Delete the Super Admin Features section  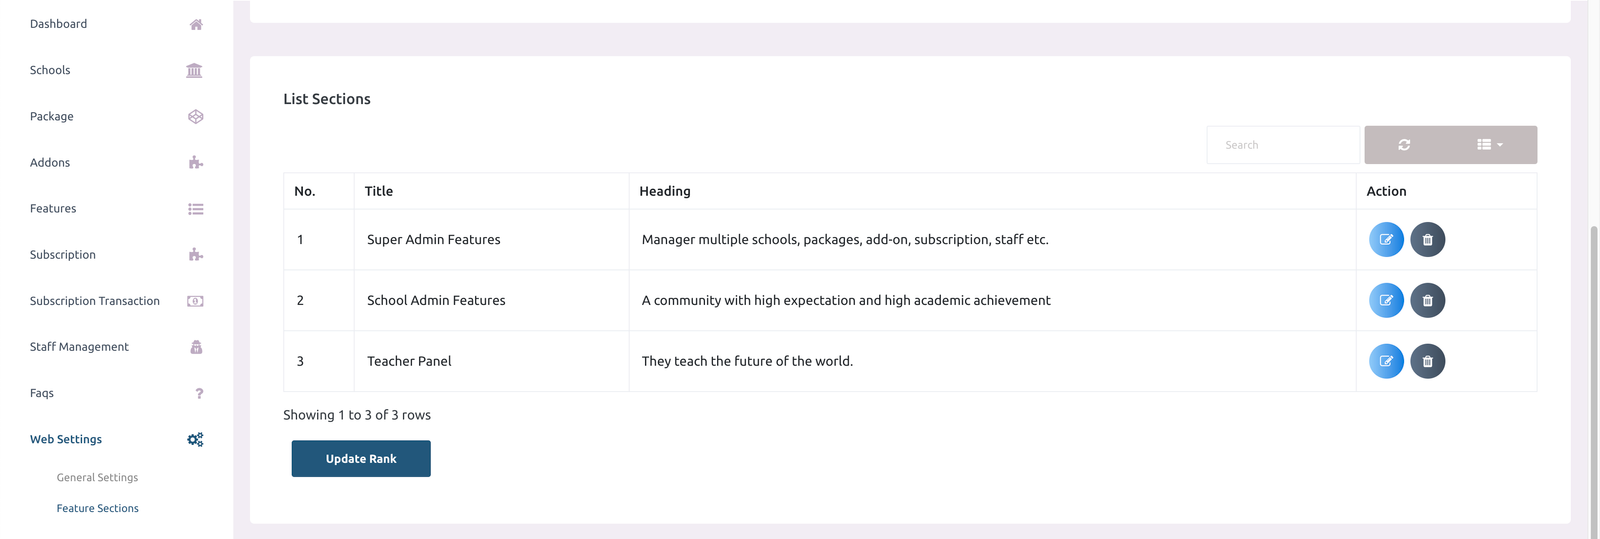pyautogui.click(x=1427, y=240)
